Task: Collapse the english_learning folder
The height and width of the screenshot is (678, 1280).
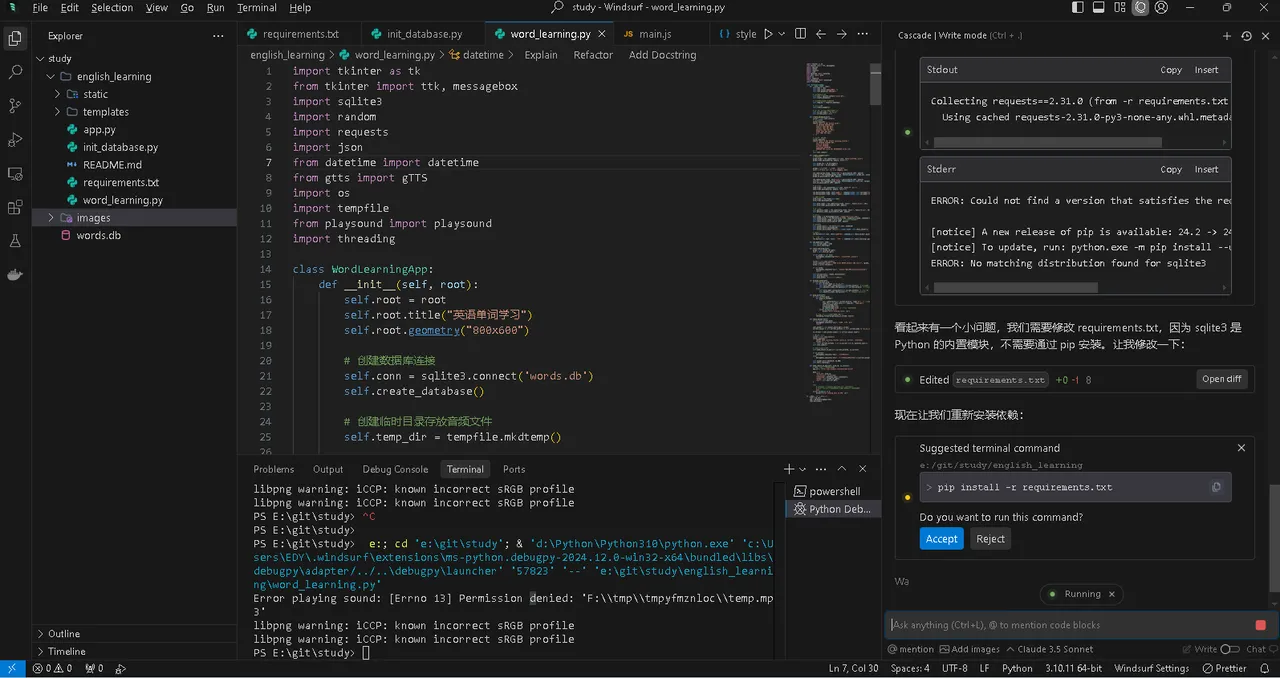Action: pyautogui.click(x=50, y=77)
